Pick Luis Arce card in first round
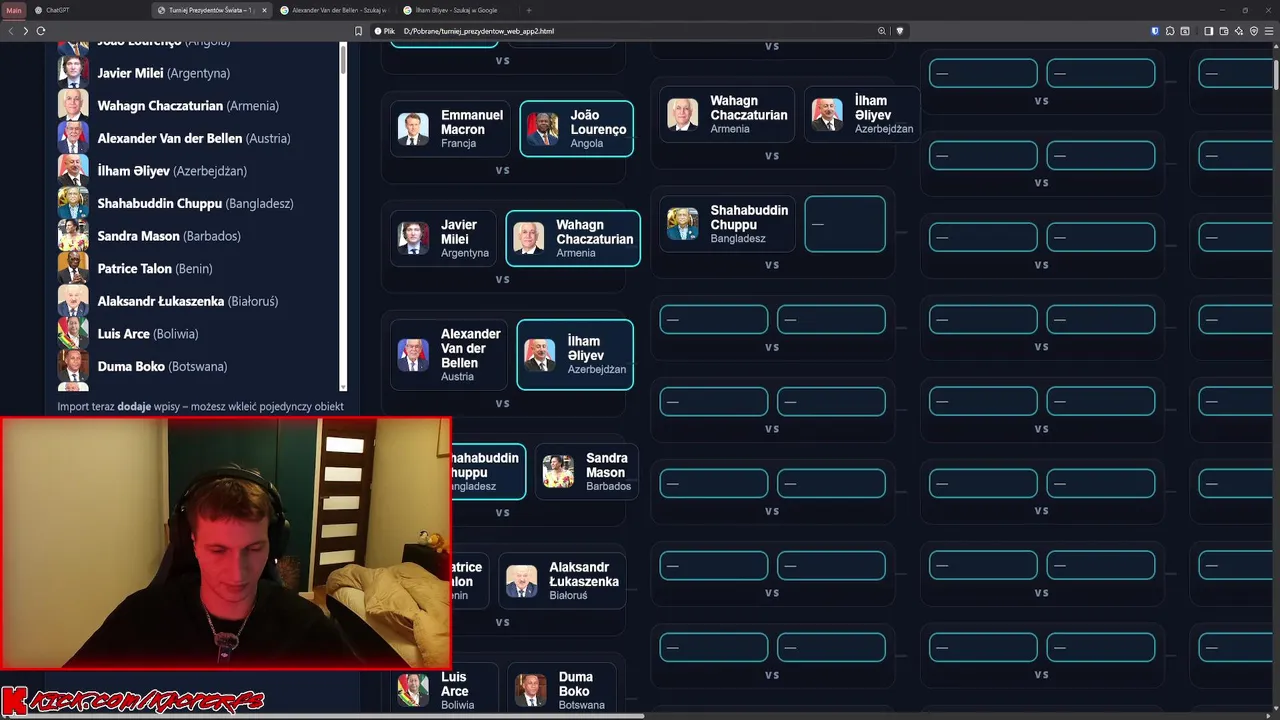This screenshot has width=1280, height=720. (x=444, y=690)
